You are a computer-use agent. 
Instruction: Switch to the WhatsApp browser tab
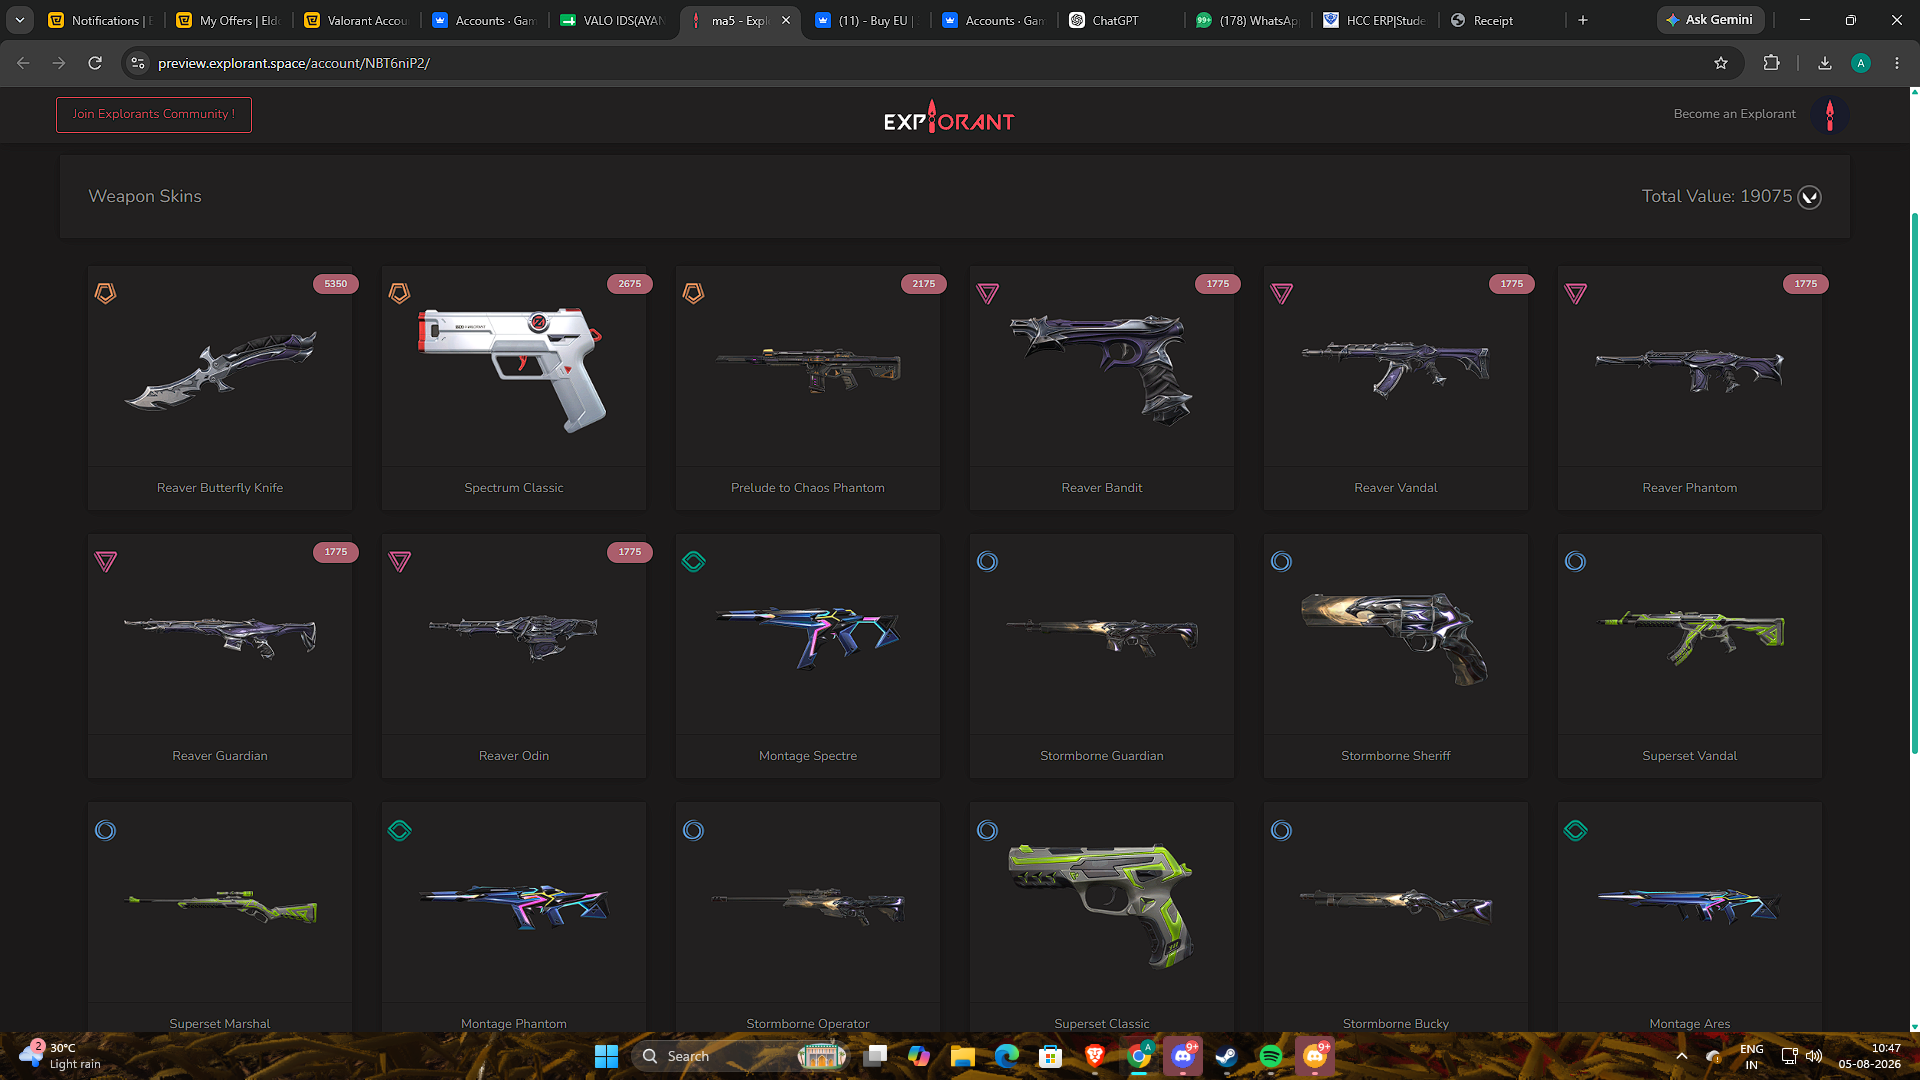(1249, 20)
